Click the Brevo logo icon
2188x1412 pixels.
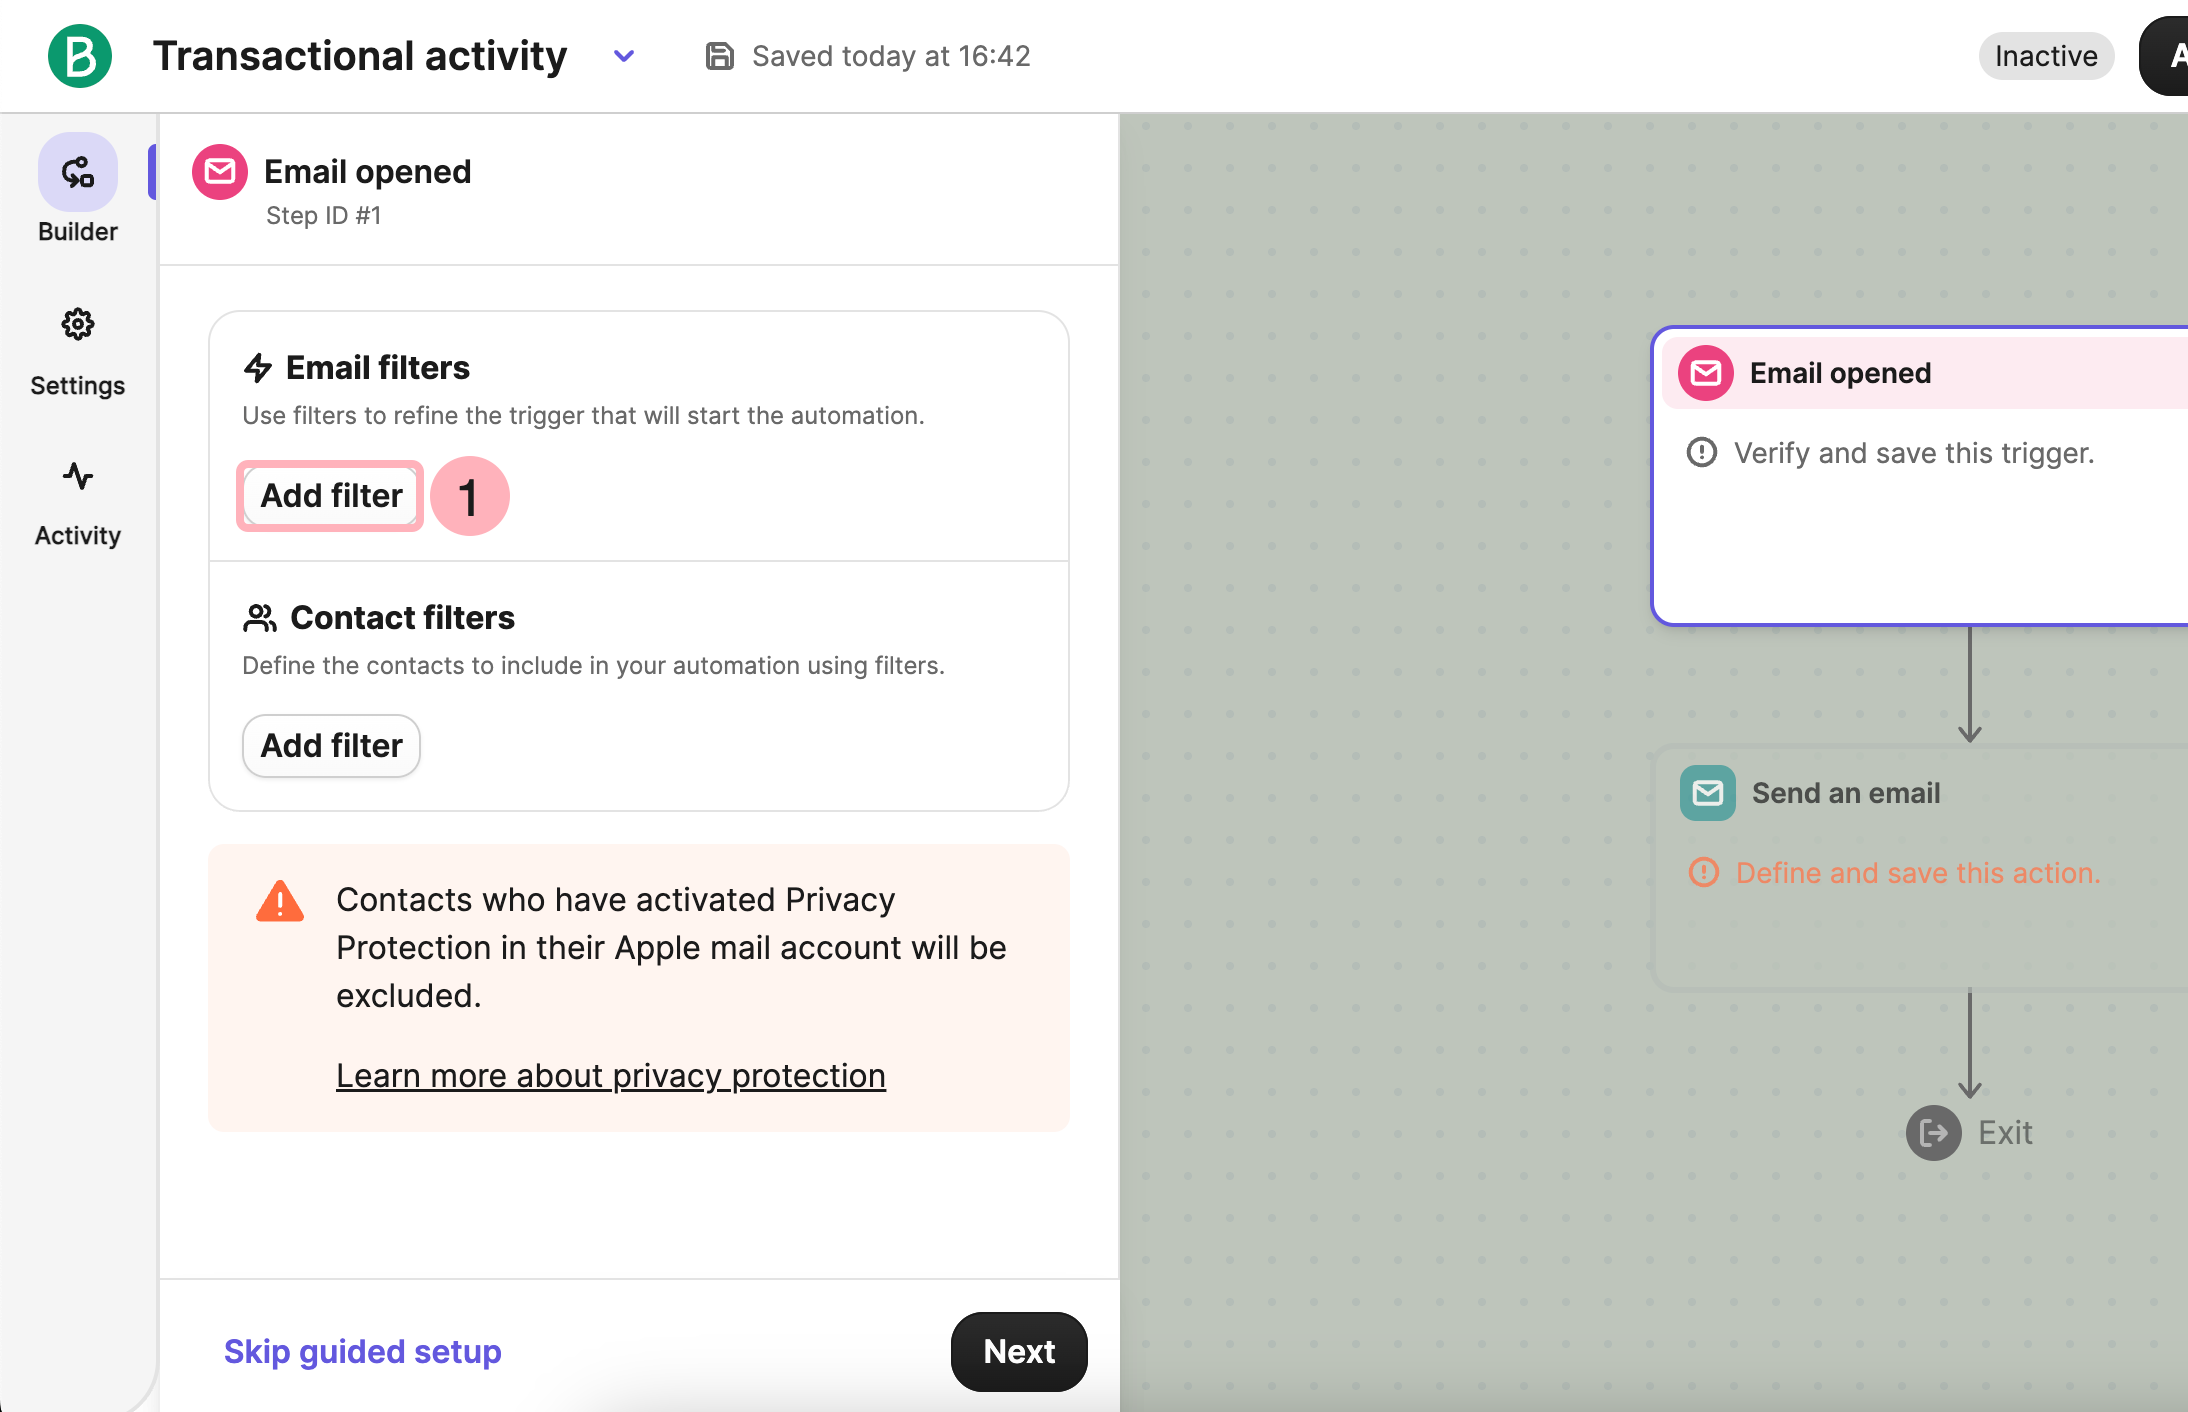[80, 56]
